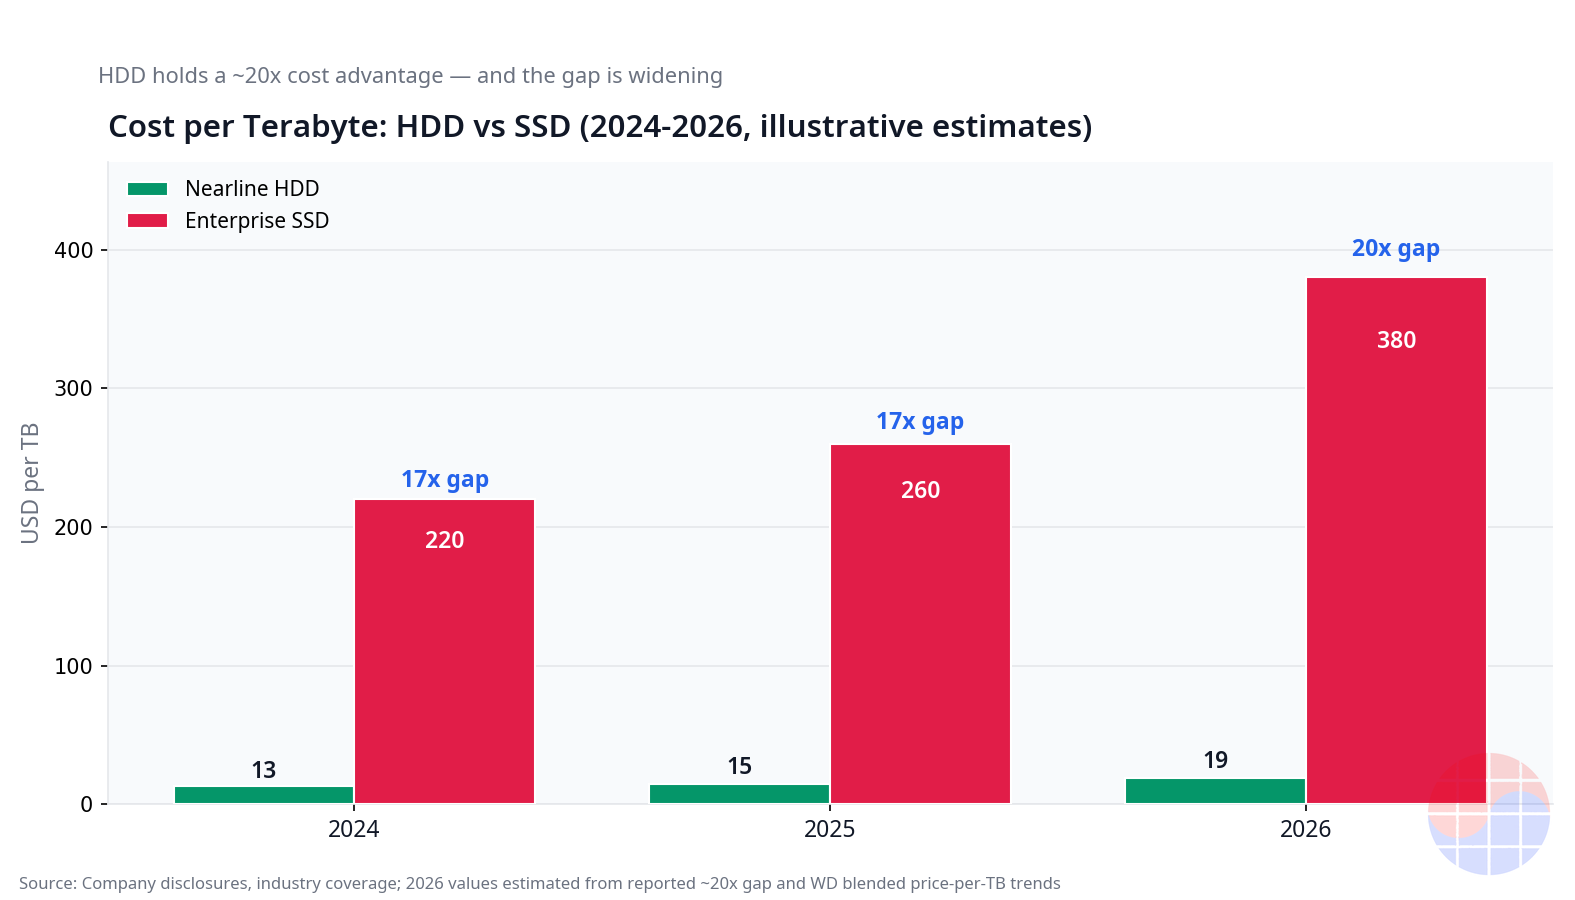Image resolution: width=1575 pixels, height=900 pixels.
Task: Click the '400' y-axis tick label
Action: click(x=74, y=250)
